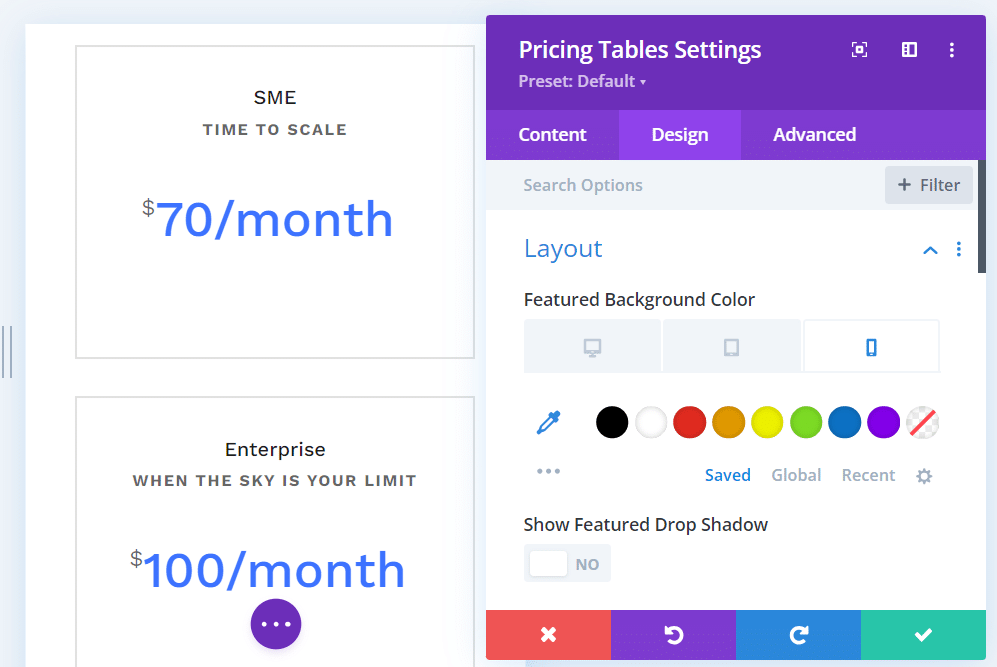The width and height of the screenshot is (997, 667).
Task: Save changes with the green checkmark
Action: [922, 634]
